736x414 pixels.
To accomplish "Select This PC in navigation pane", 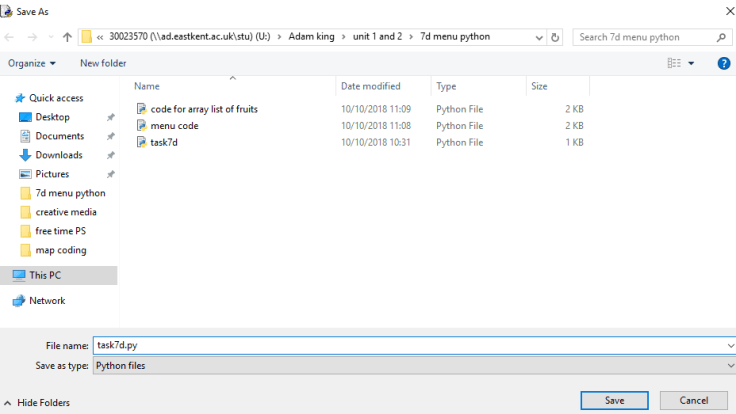I will click(47, 275).
